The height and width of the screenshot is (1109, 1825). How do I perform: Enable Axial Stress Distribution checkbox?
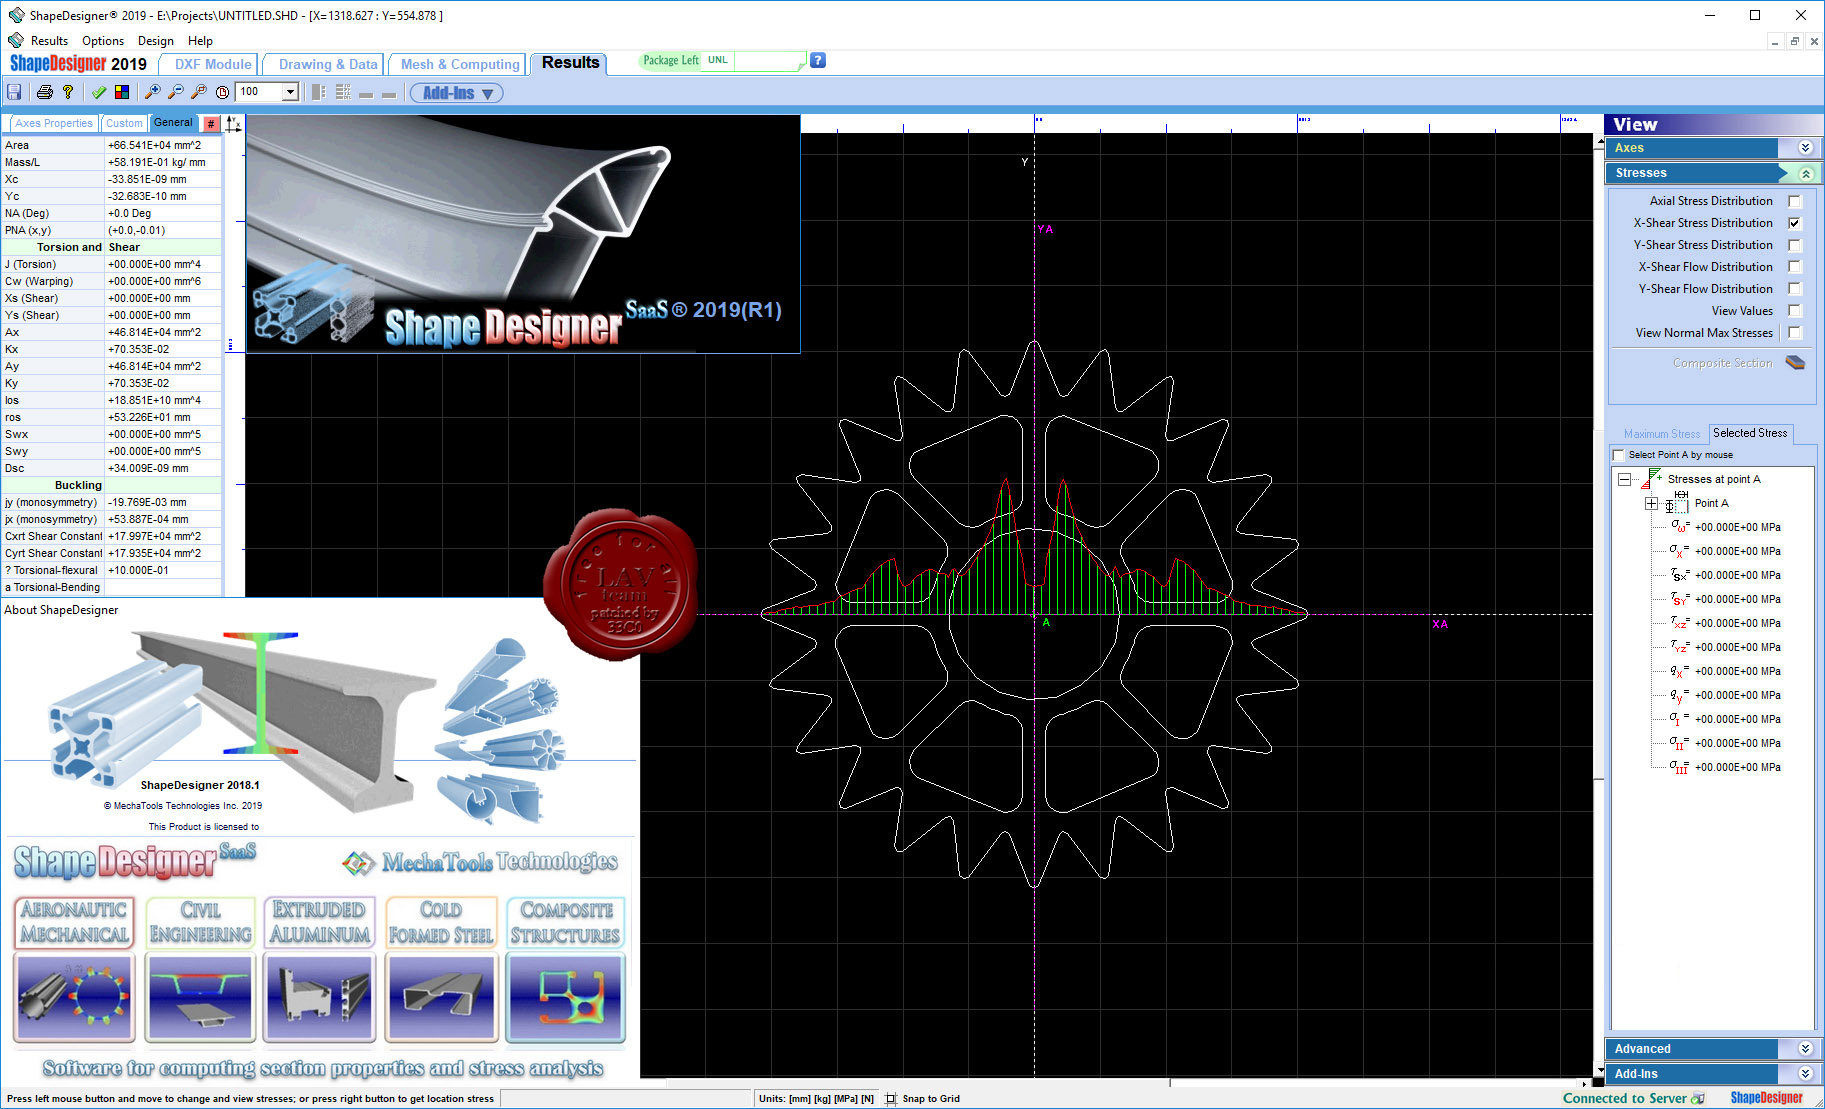1795,201
